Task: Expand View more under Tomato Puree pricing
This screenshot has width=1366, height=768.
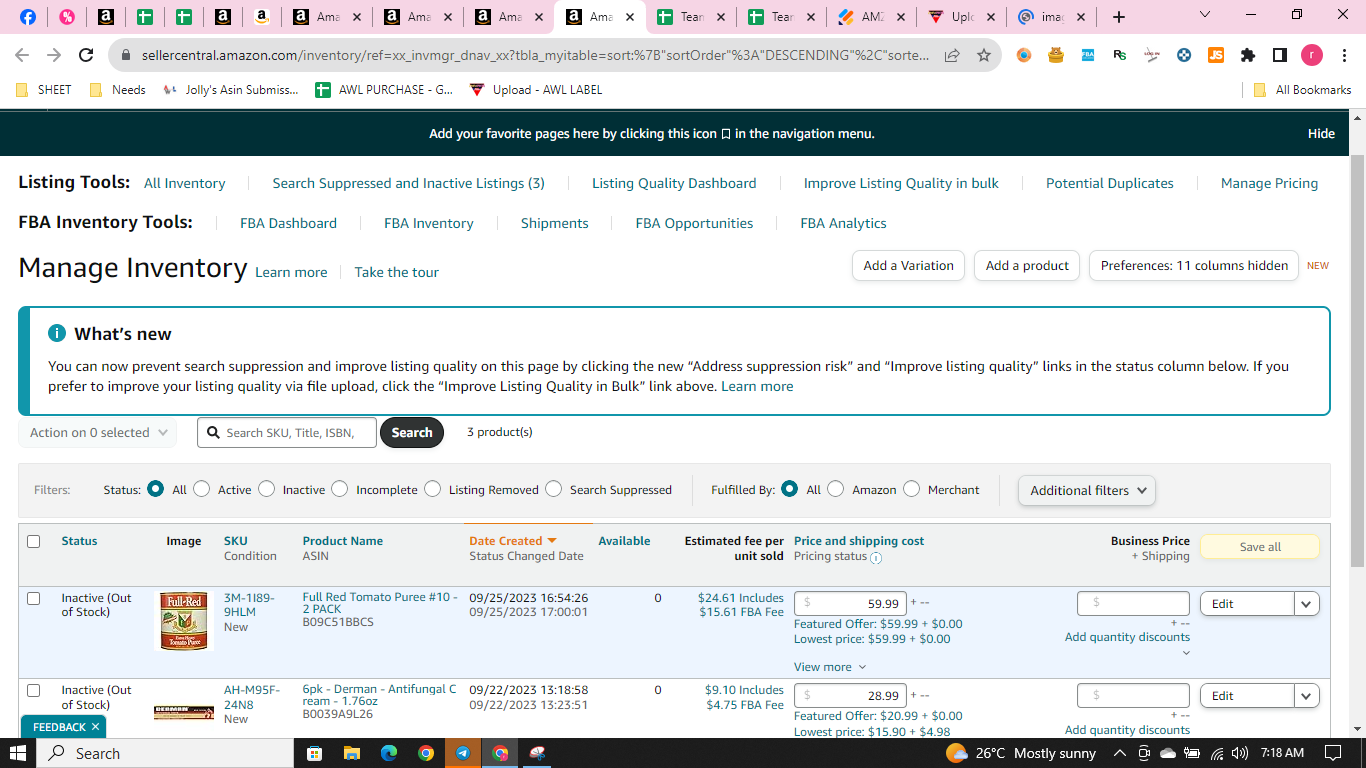Action: (830, 667)
